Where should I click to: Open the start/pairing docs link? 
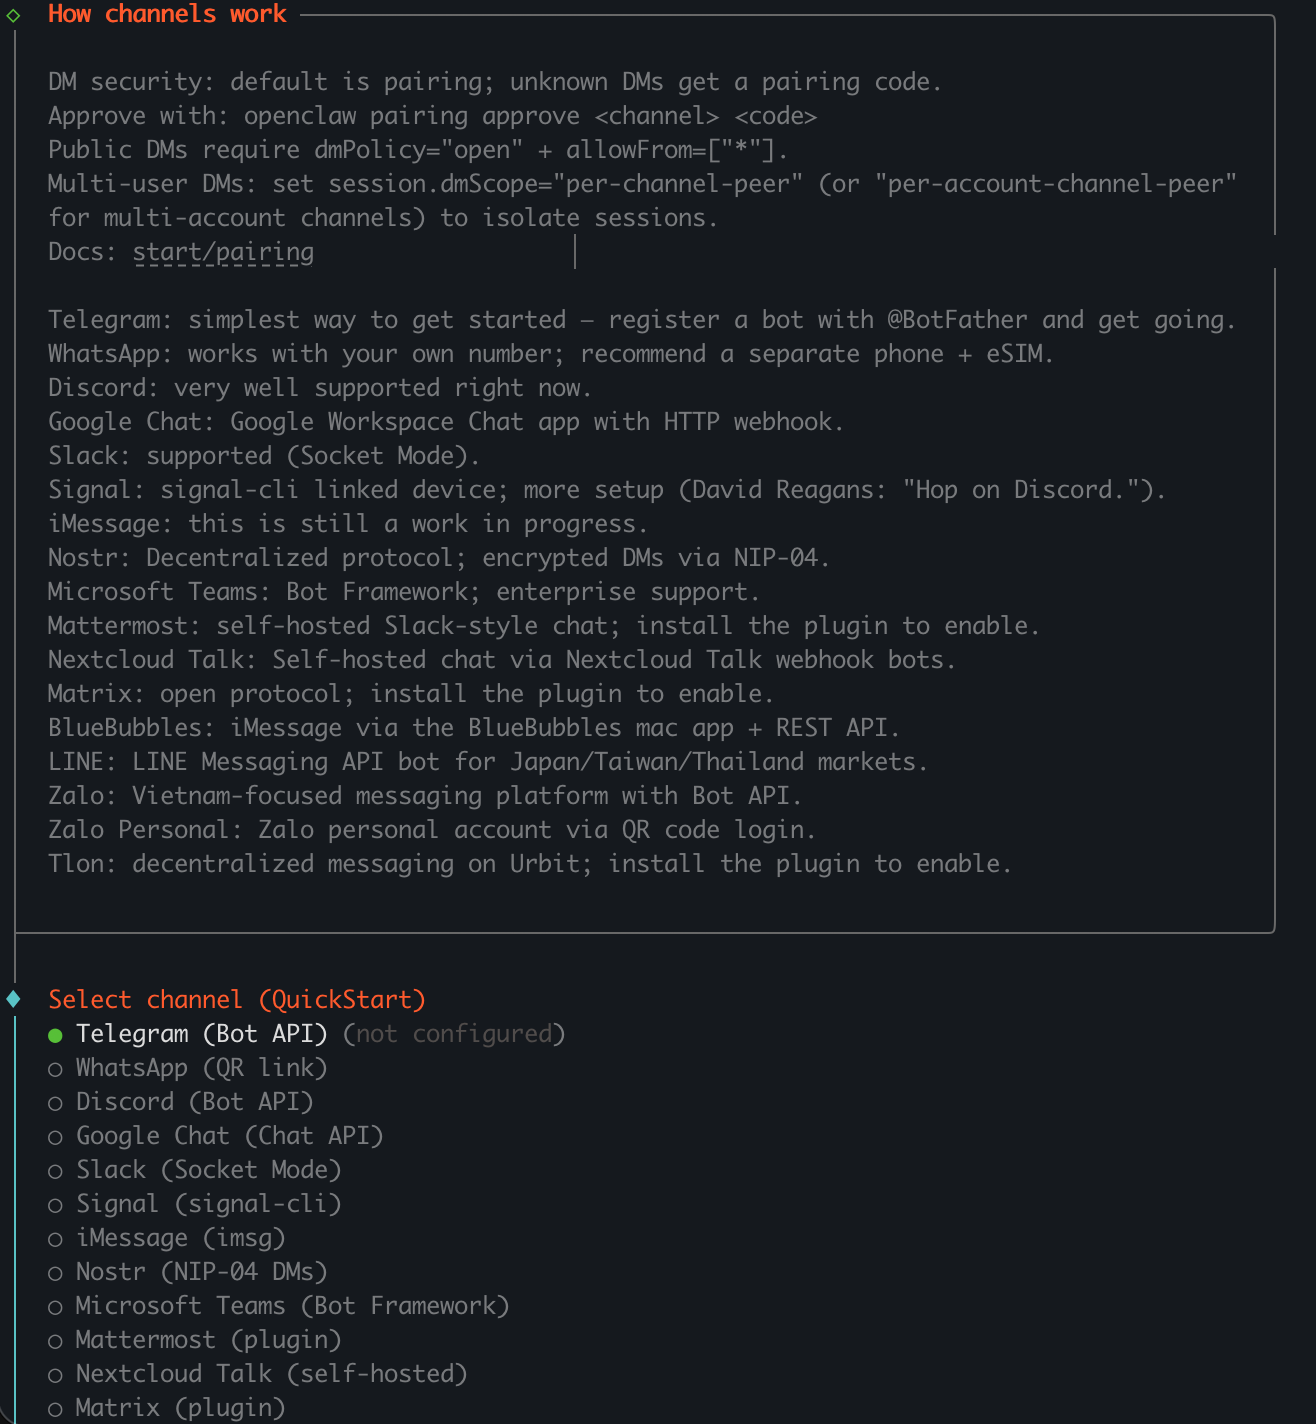coord(223,252)
